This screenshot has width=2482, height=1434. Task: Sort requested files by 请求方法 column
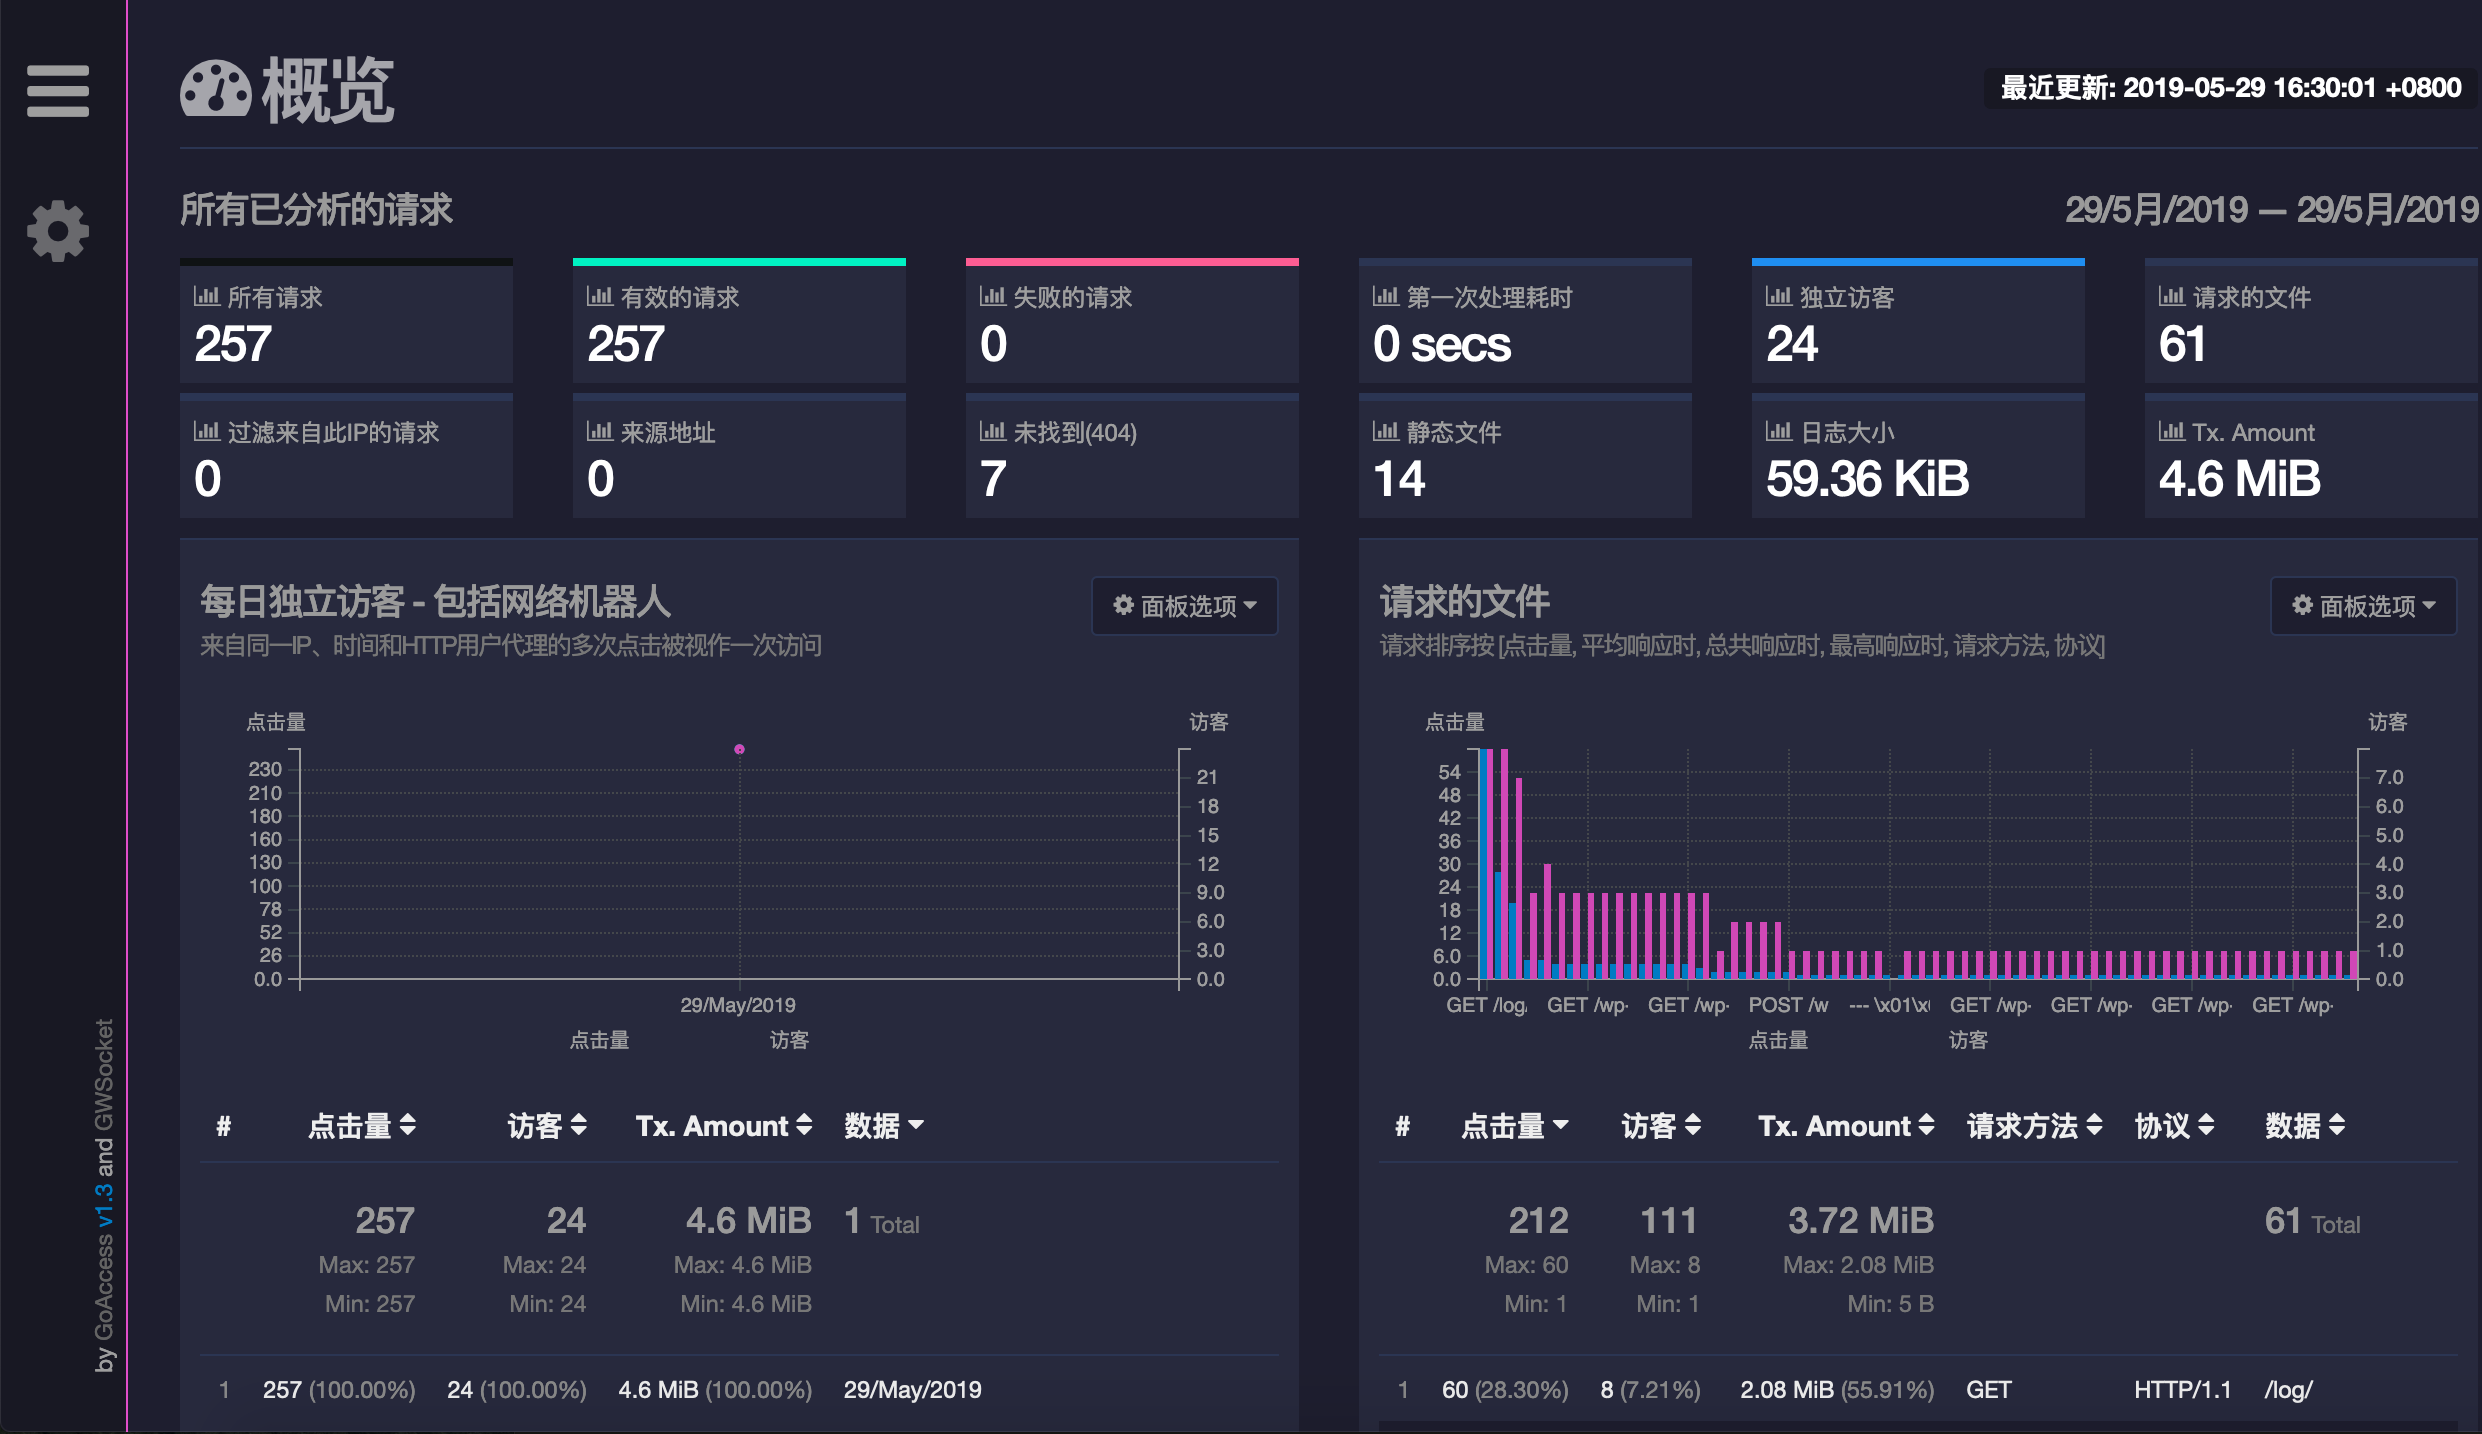2034,1126
